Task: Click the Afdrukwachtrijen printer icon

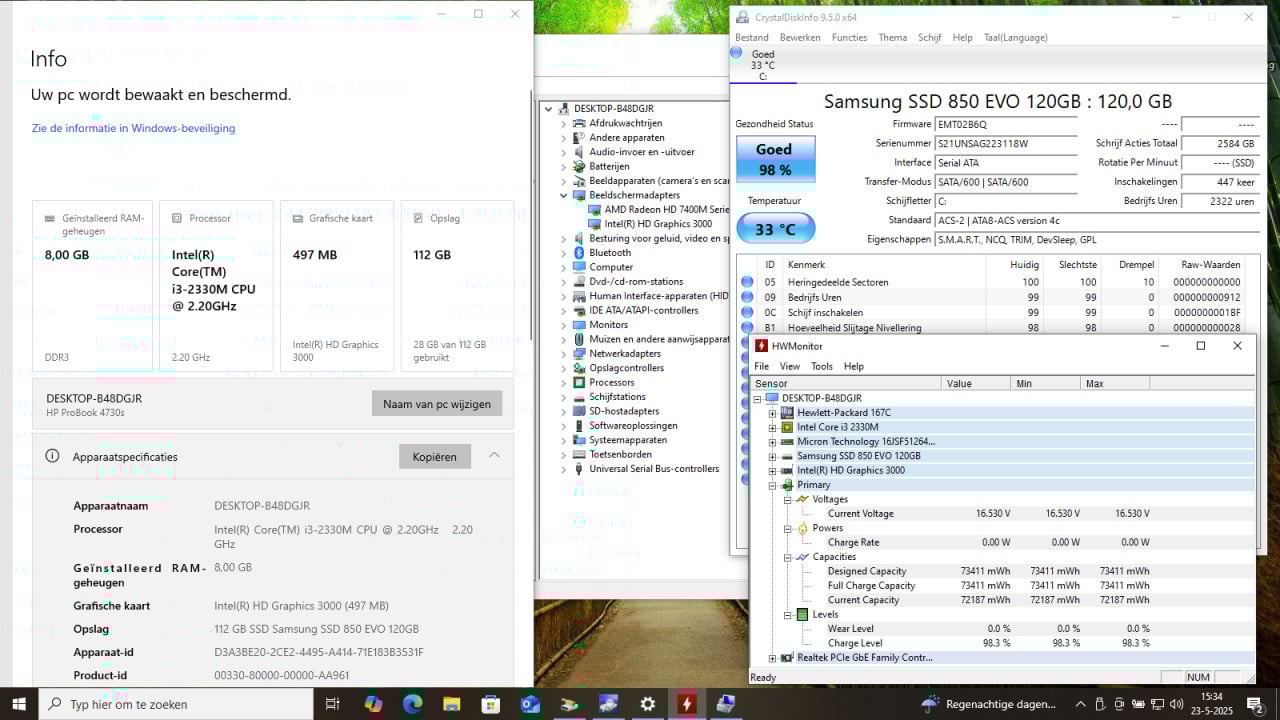Action: (579, 123)
